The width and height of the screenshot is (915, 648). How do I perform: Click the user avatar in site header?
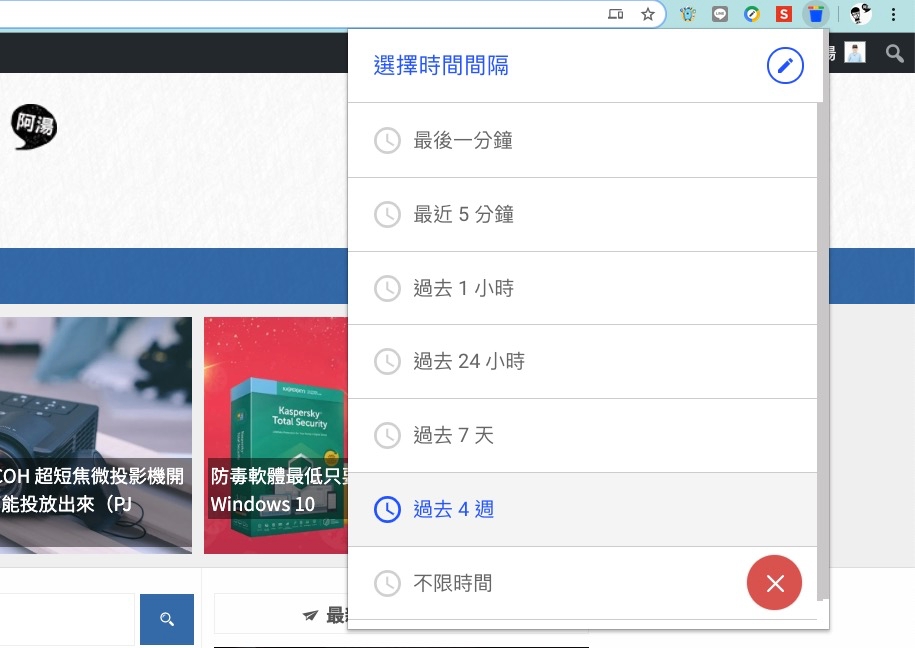(855, 53)
